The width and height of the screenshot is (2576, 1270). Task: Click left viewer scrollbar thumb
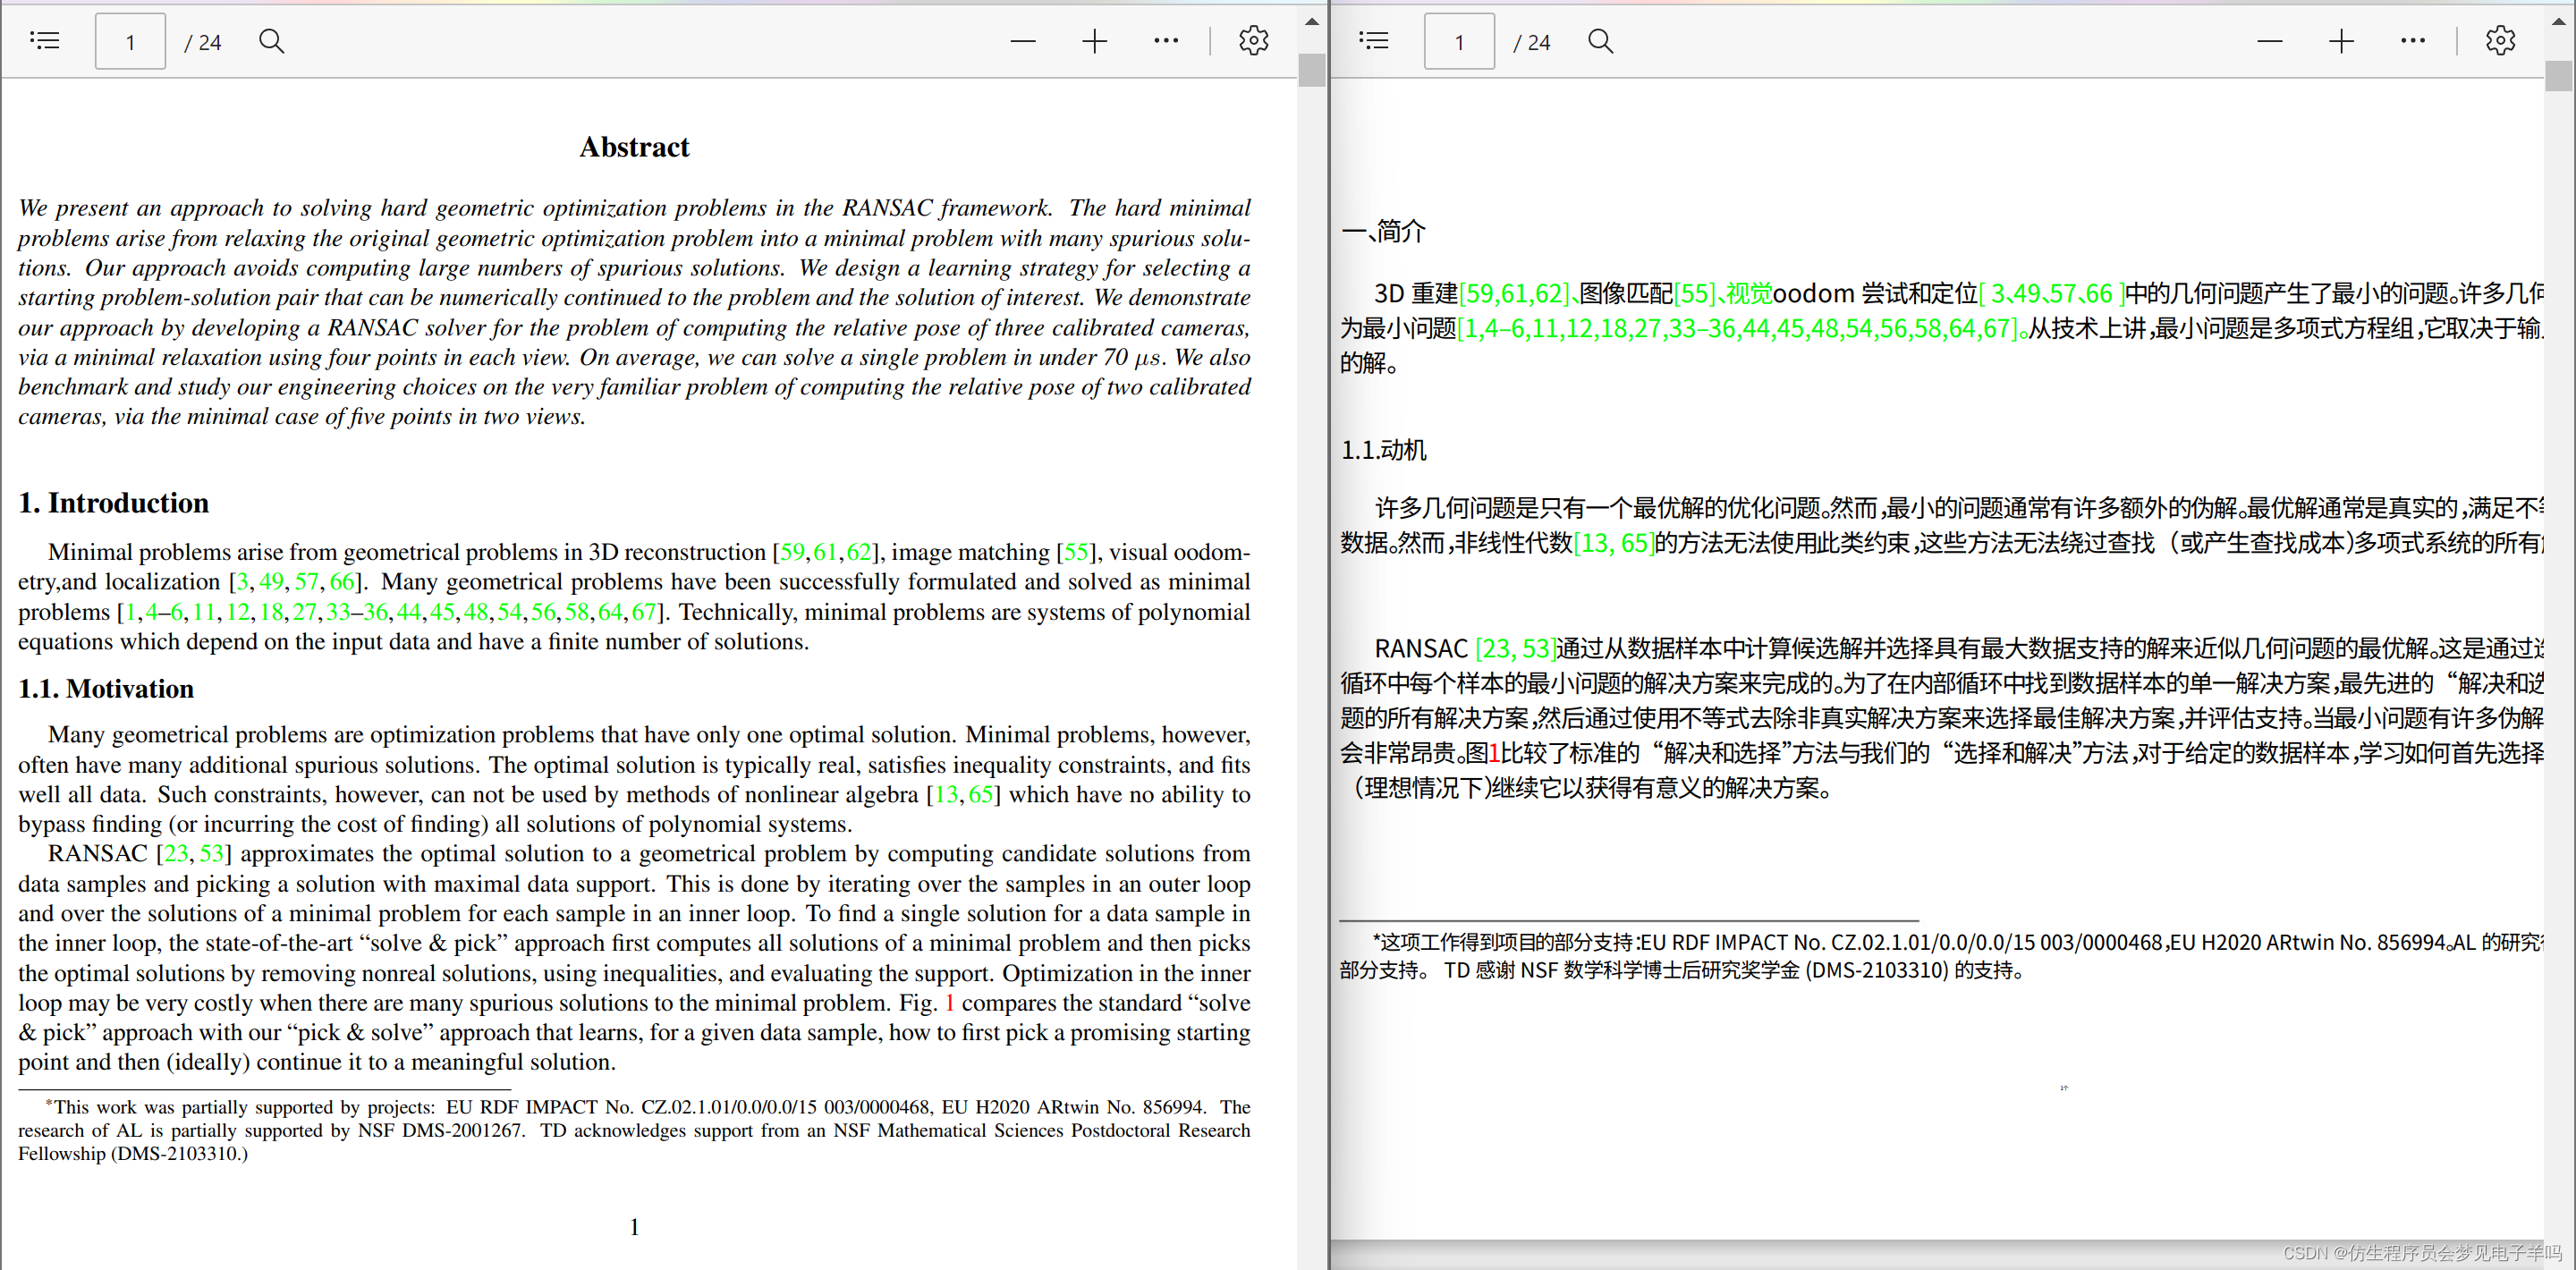[1312, 70]
